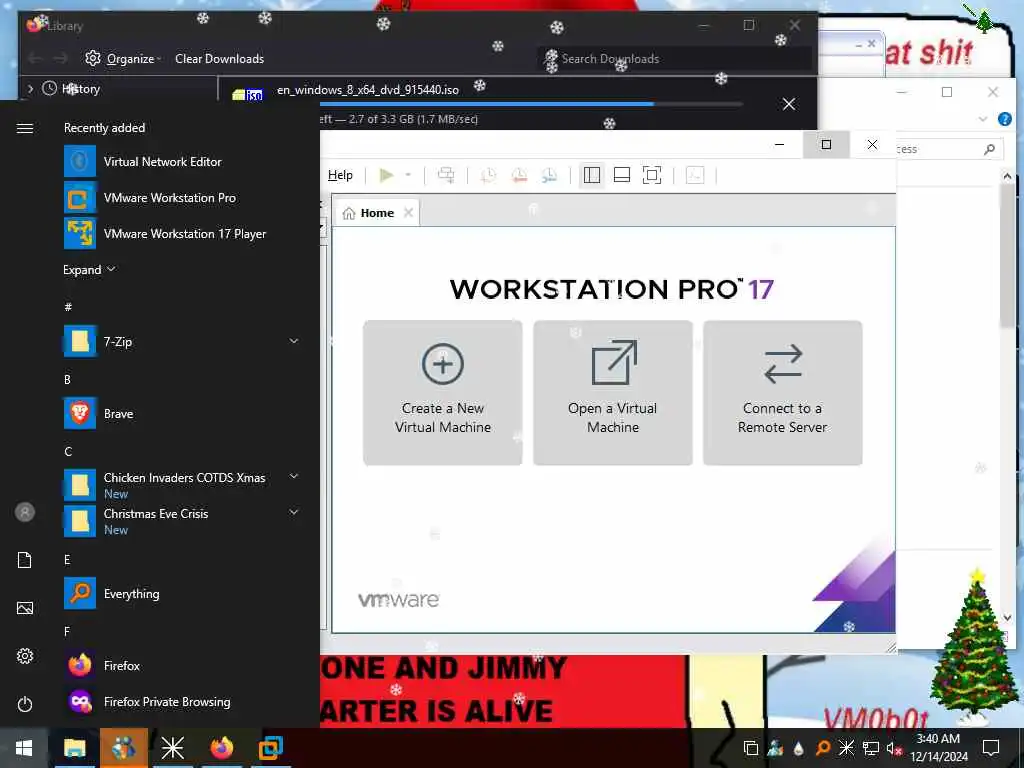Enter full screen mode via toolbar icon
Screen dimensions: 1024x768
(x=652, y=175)
